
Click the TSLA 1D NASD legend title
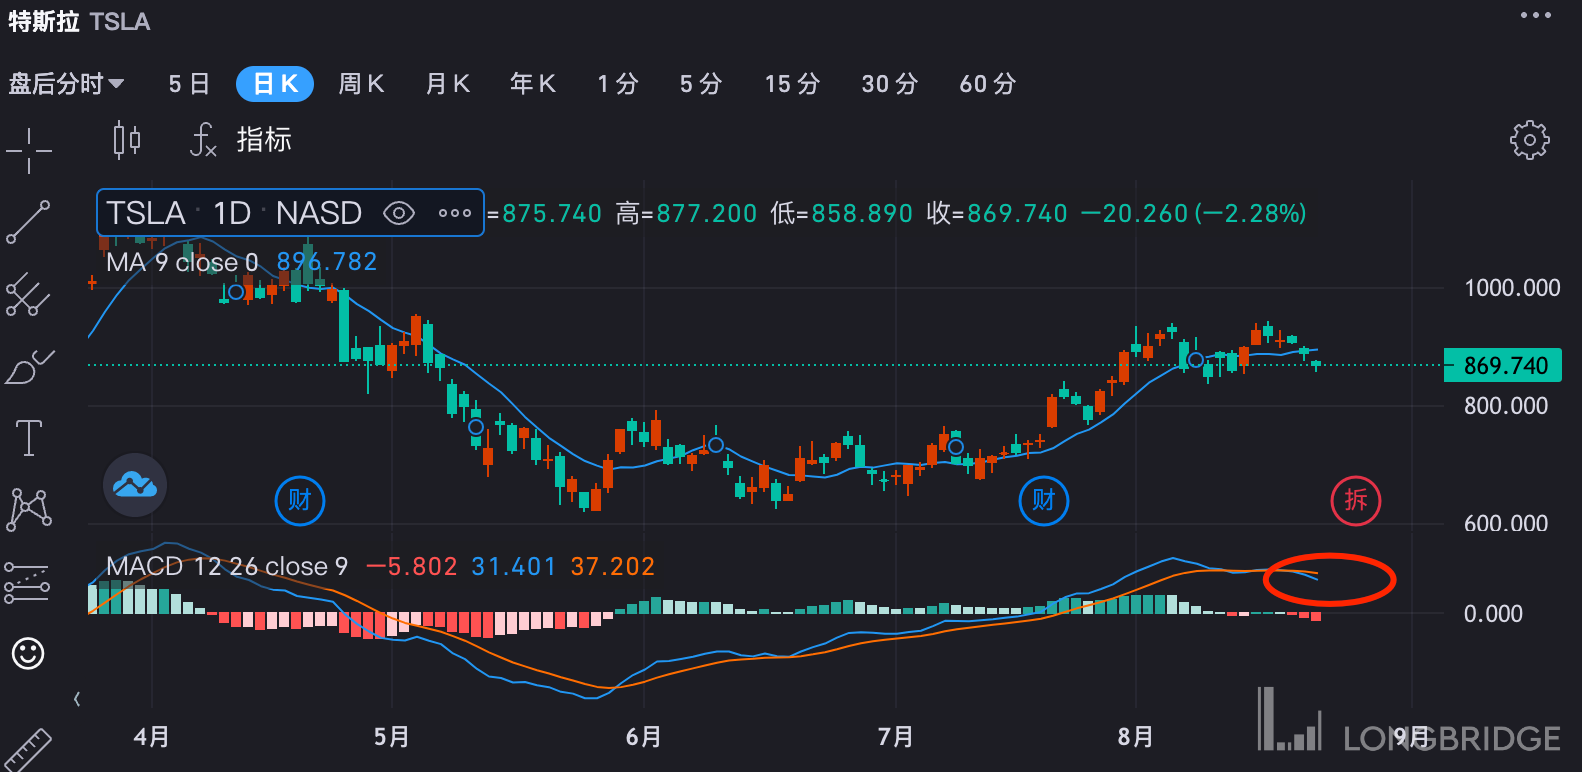[x=234, y=213]
